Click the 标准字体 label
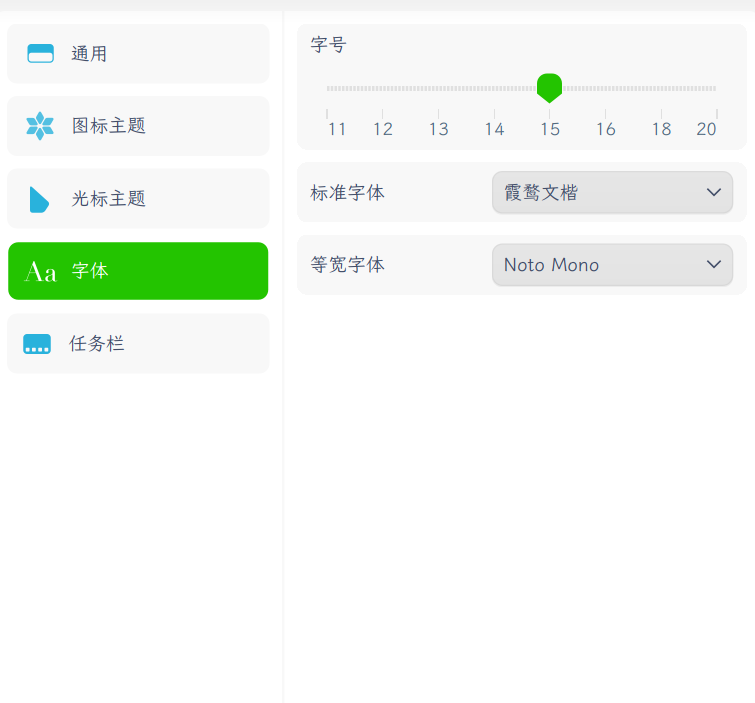The width and height of the screenshot is (755, 703). coord(348,193)
